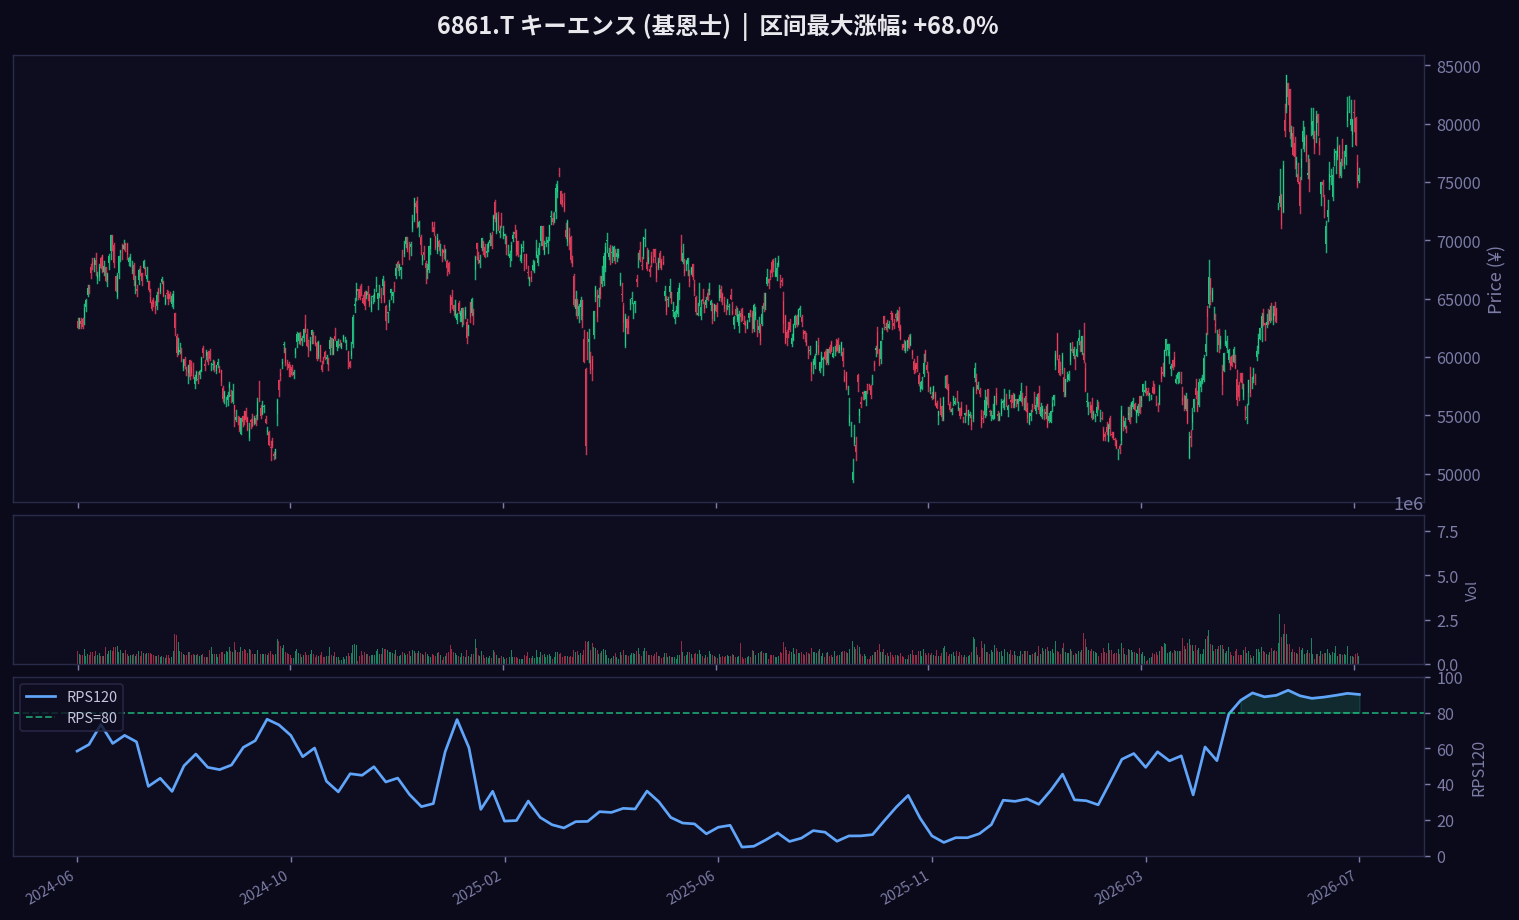Image resolution: width=1519 pixels, height=920 pixels.
Task: Click the 85000 price axis tick
Action: pyautogui.click(x=1458, y=67)
